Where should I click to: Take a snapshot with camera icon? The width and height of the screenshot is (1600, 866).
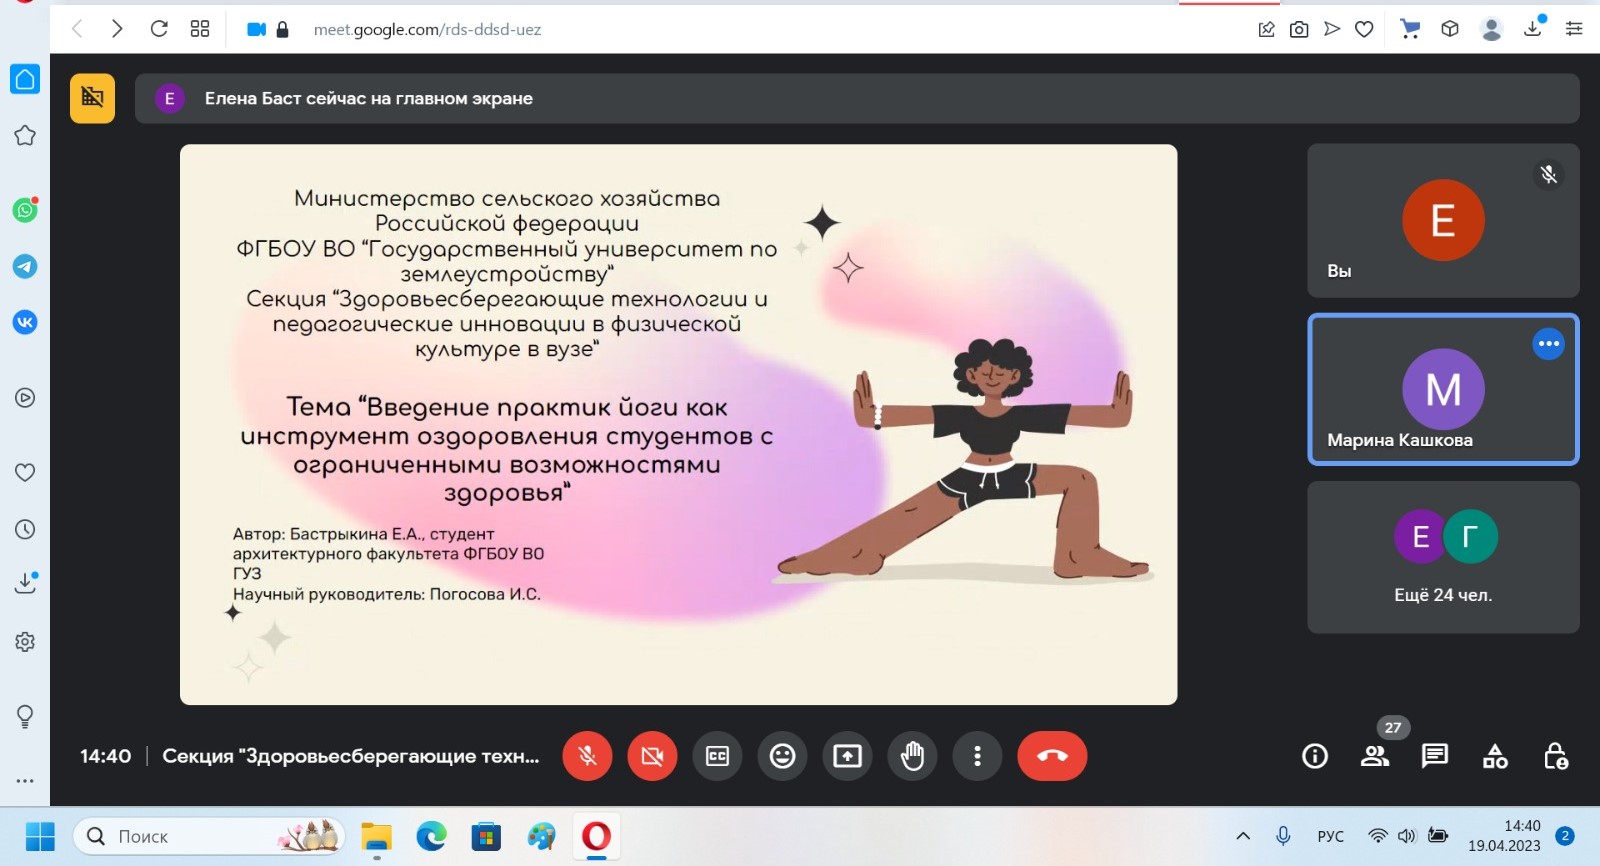[1299, 30]
